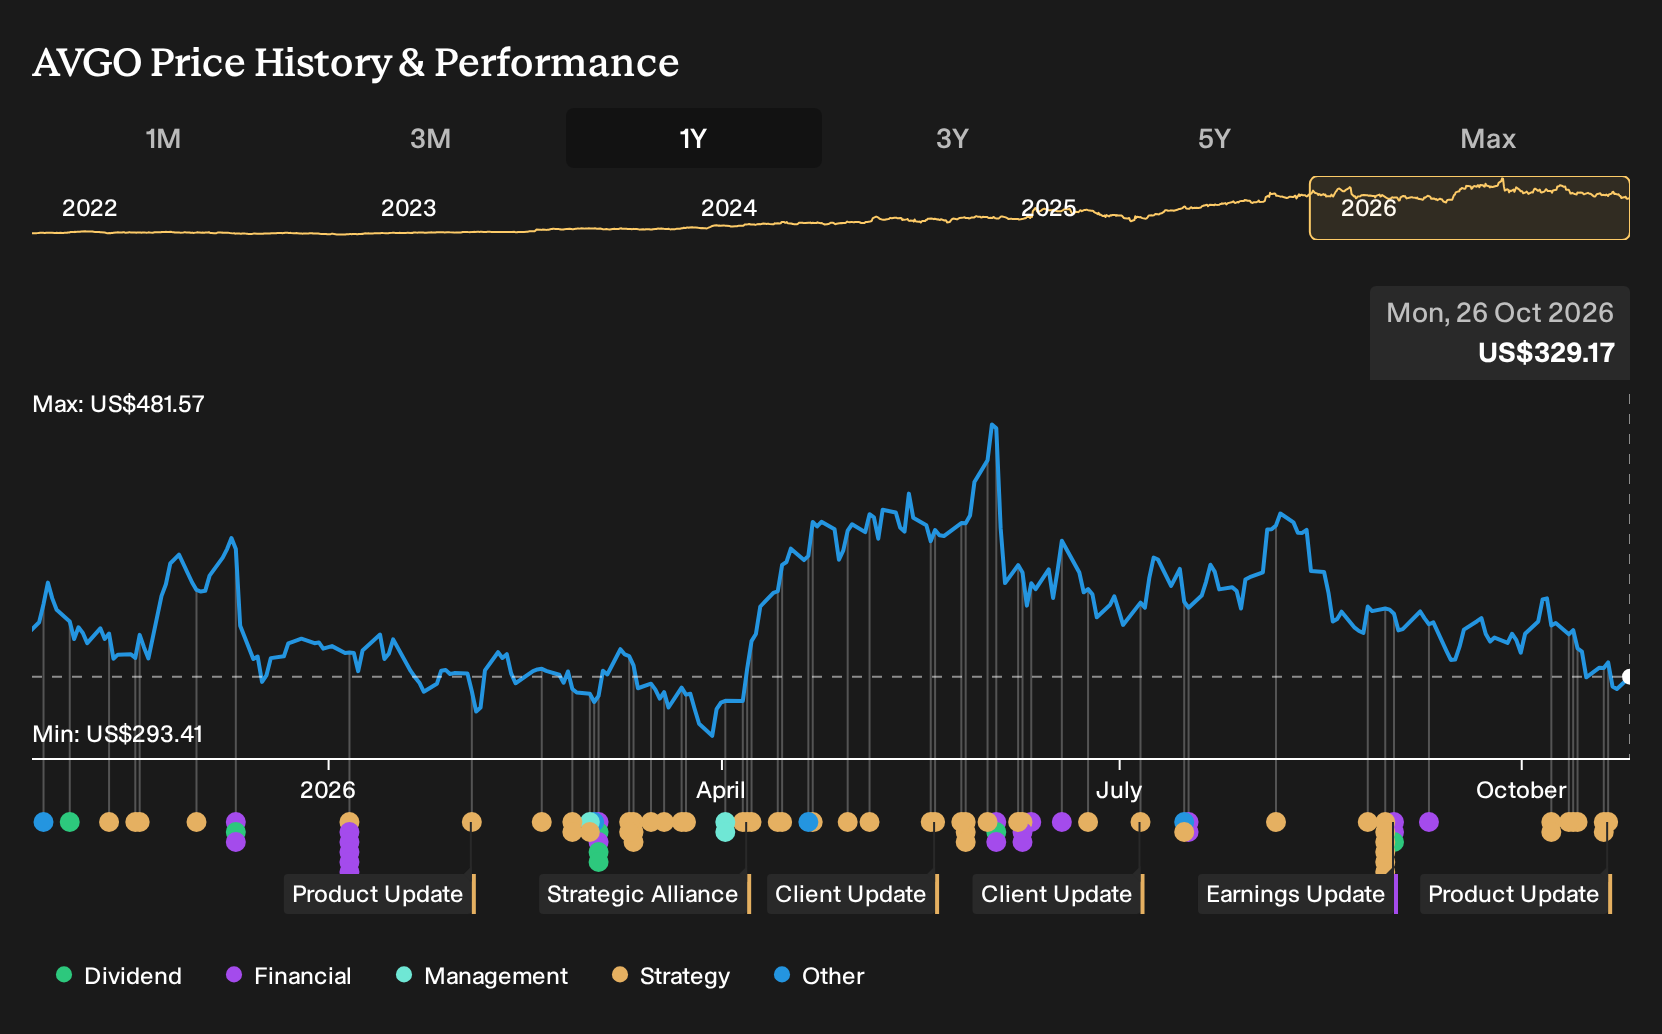Click the Max: US$481.57 label
The width and height of the screenshot is (1662, 1034).
[x=118, y=404]
